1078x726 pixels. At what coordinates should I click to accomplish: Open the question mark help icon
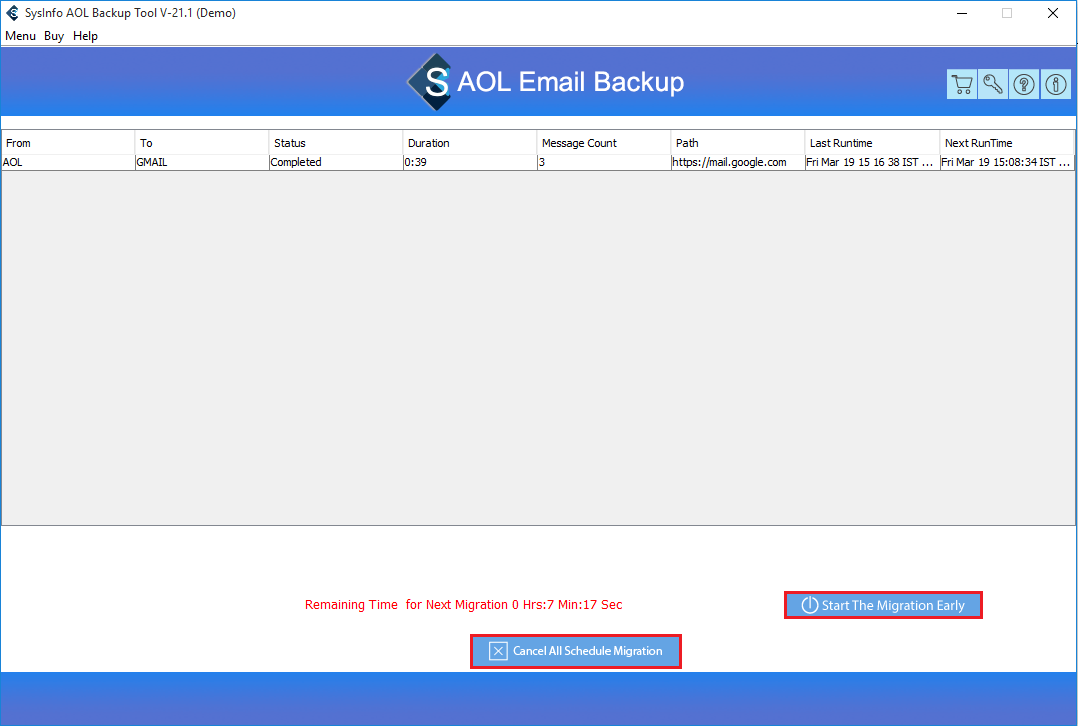pyautogui.click(x=1024, y=85)
